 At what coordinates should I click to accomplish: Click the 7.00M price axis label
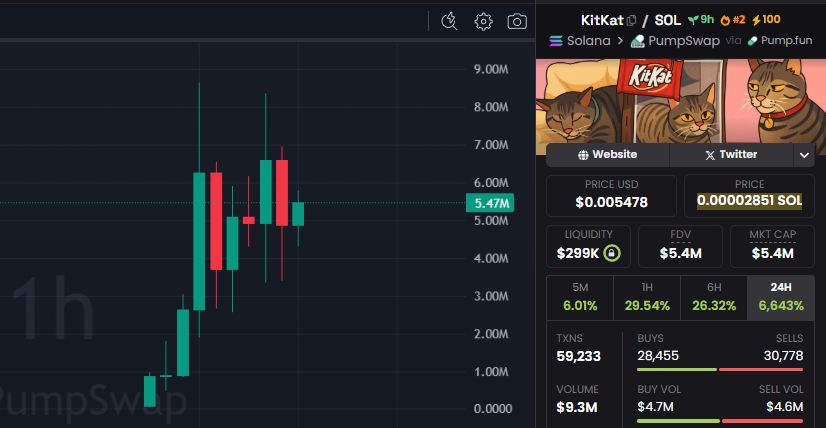coord(491,145)
